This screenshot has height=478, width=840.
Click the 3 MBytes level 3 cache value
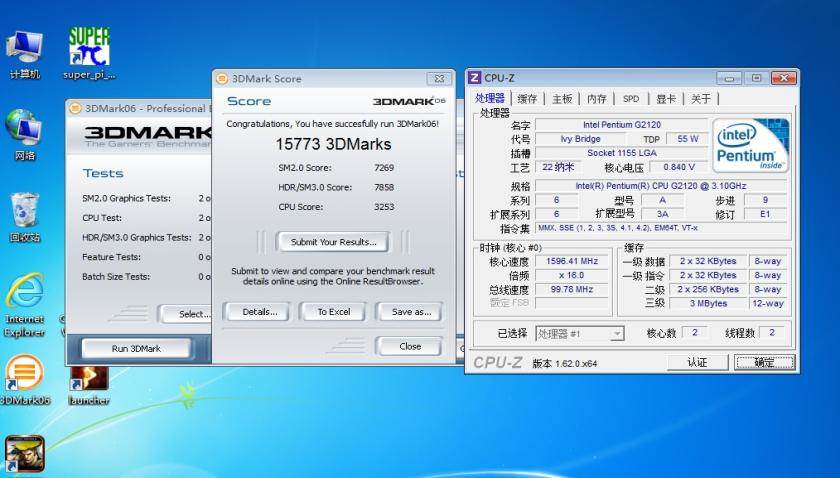(708, 303)
